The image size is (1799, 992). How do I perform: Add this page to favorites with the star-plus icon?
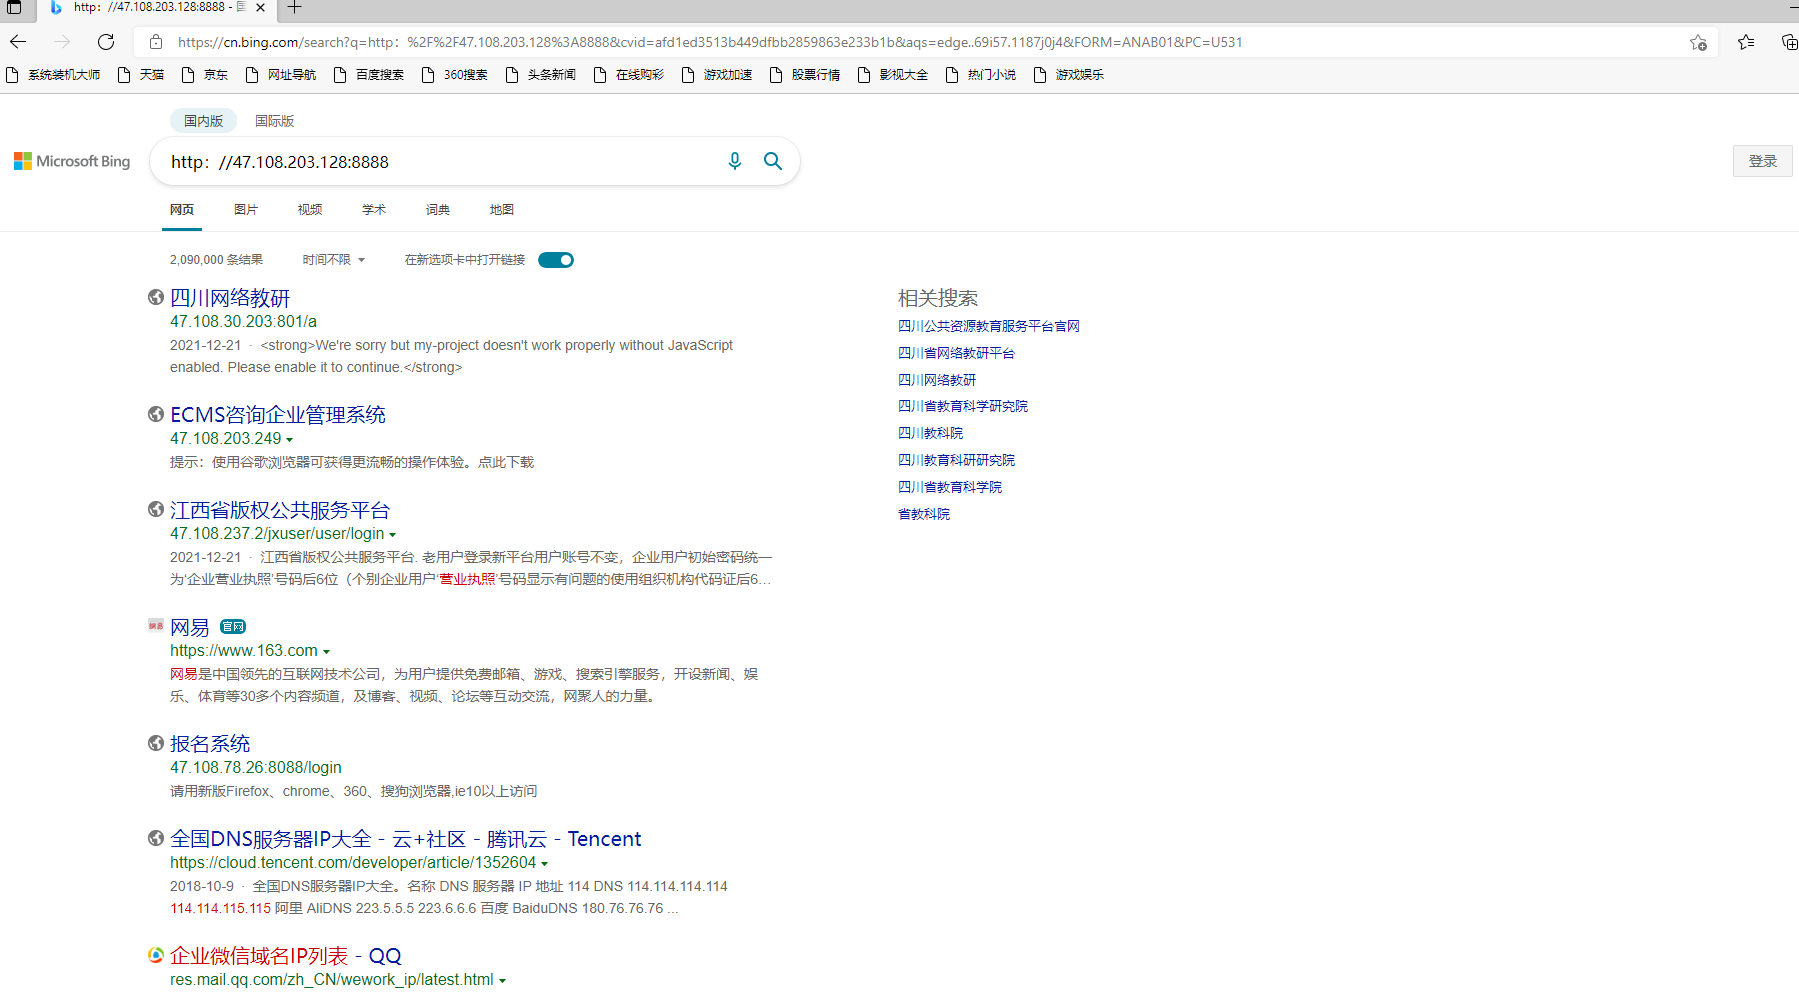tap(1698, 42)
